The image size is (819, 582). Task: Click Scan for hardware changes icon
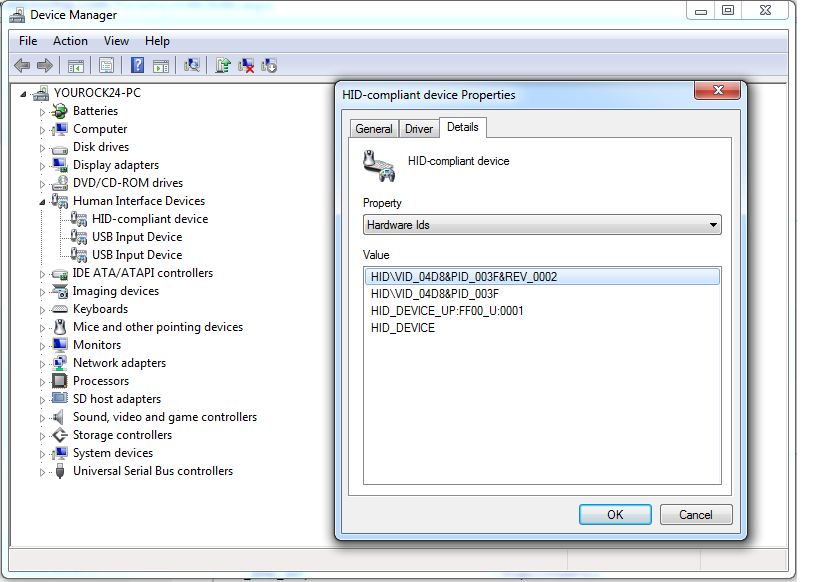pos(192,66)
